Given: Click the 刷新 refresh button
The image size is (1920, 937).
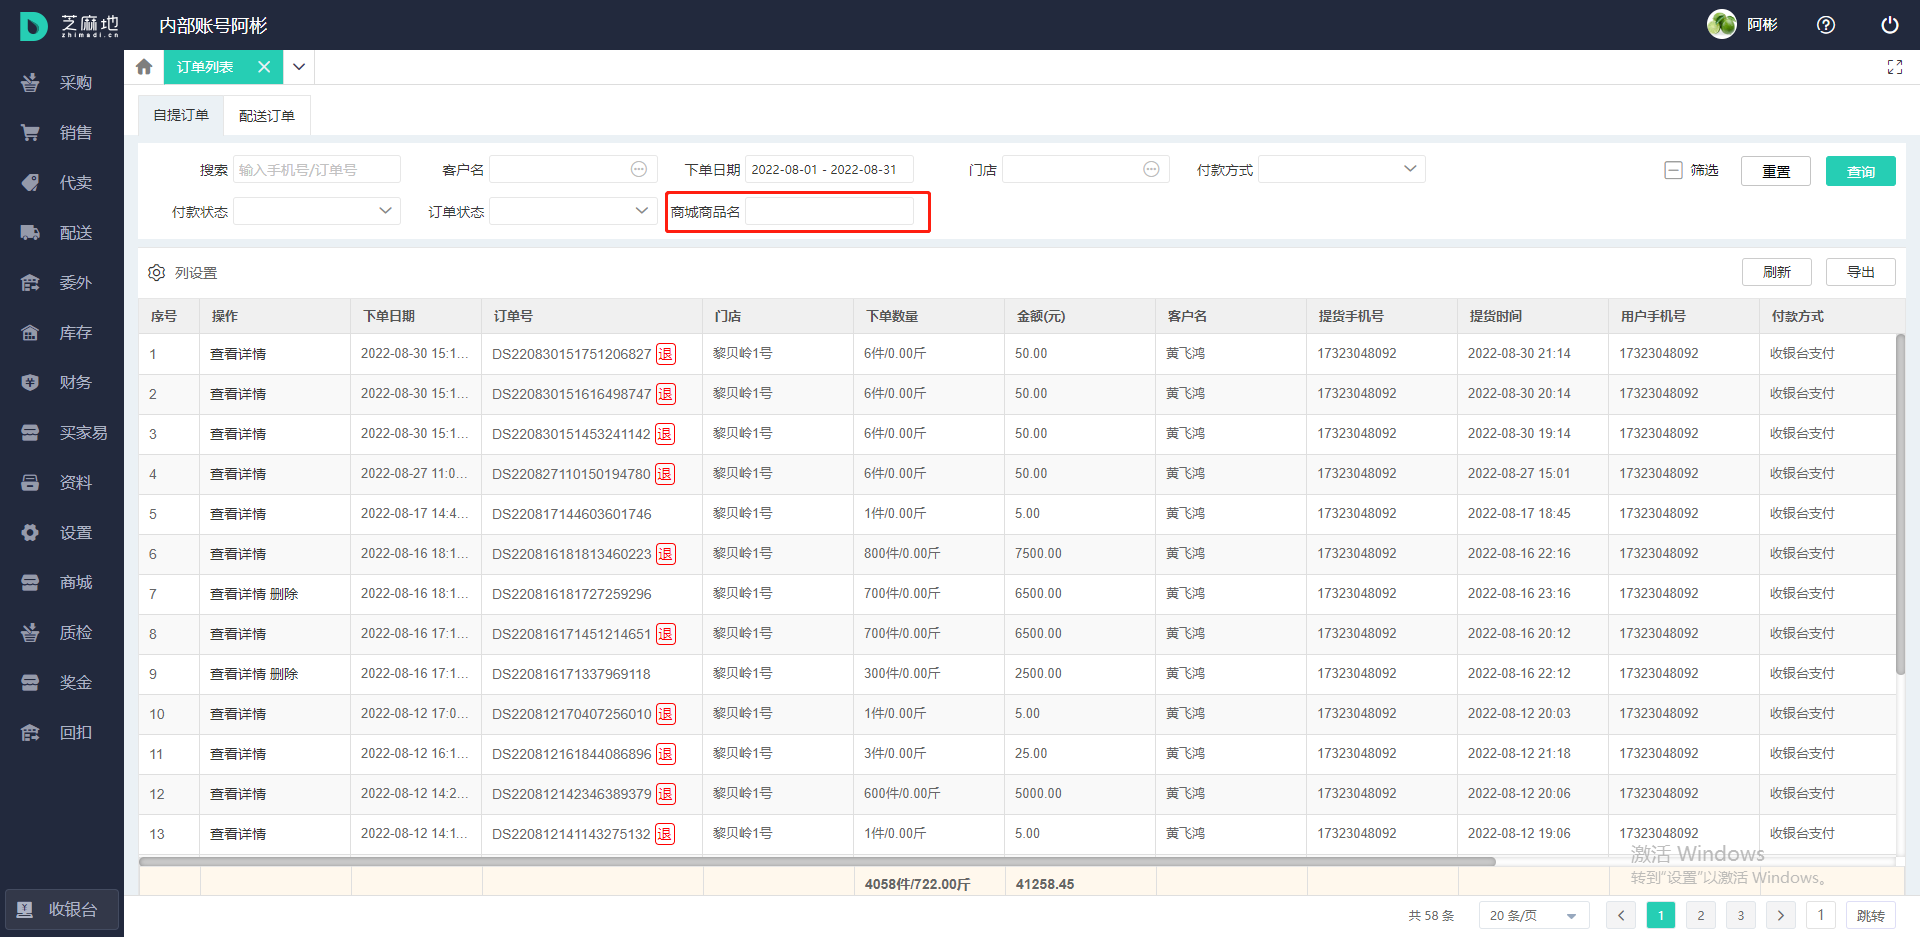Looking at the screenshot, I should click(x=1777, y=272).
